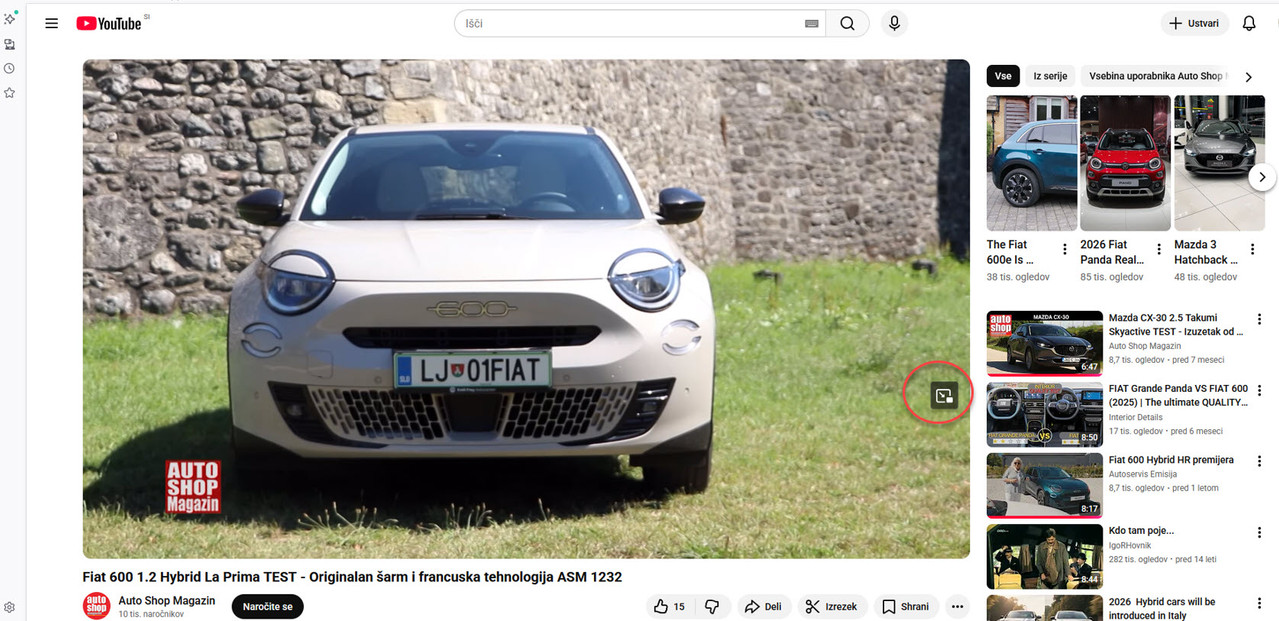Viewport: 1279px width, 621px height.
Task: Open Mazda CX-30 2.5 Takumi video thumbnail
Action: [1045, 343]
